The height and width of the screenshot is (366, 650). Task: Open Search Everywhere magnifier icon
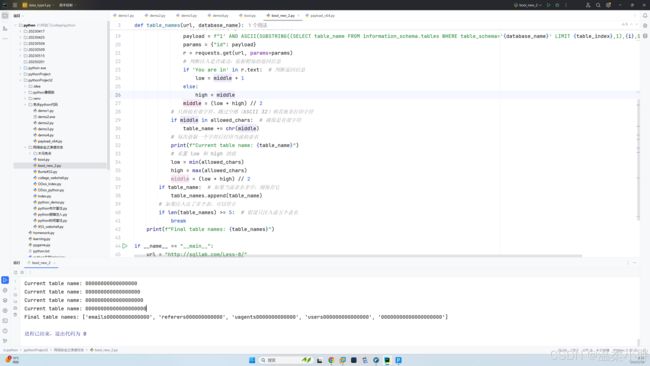coord(598,5)
